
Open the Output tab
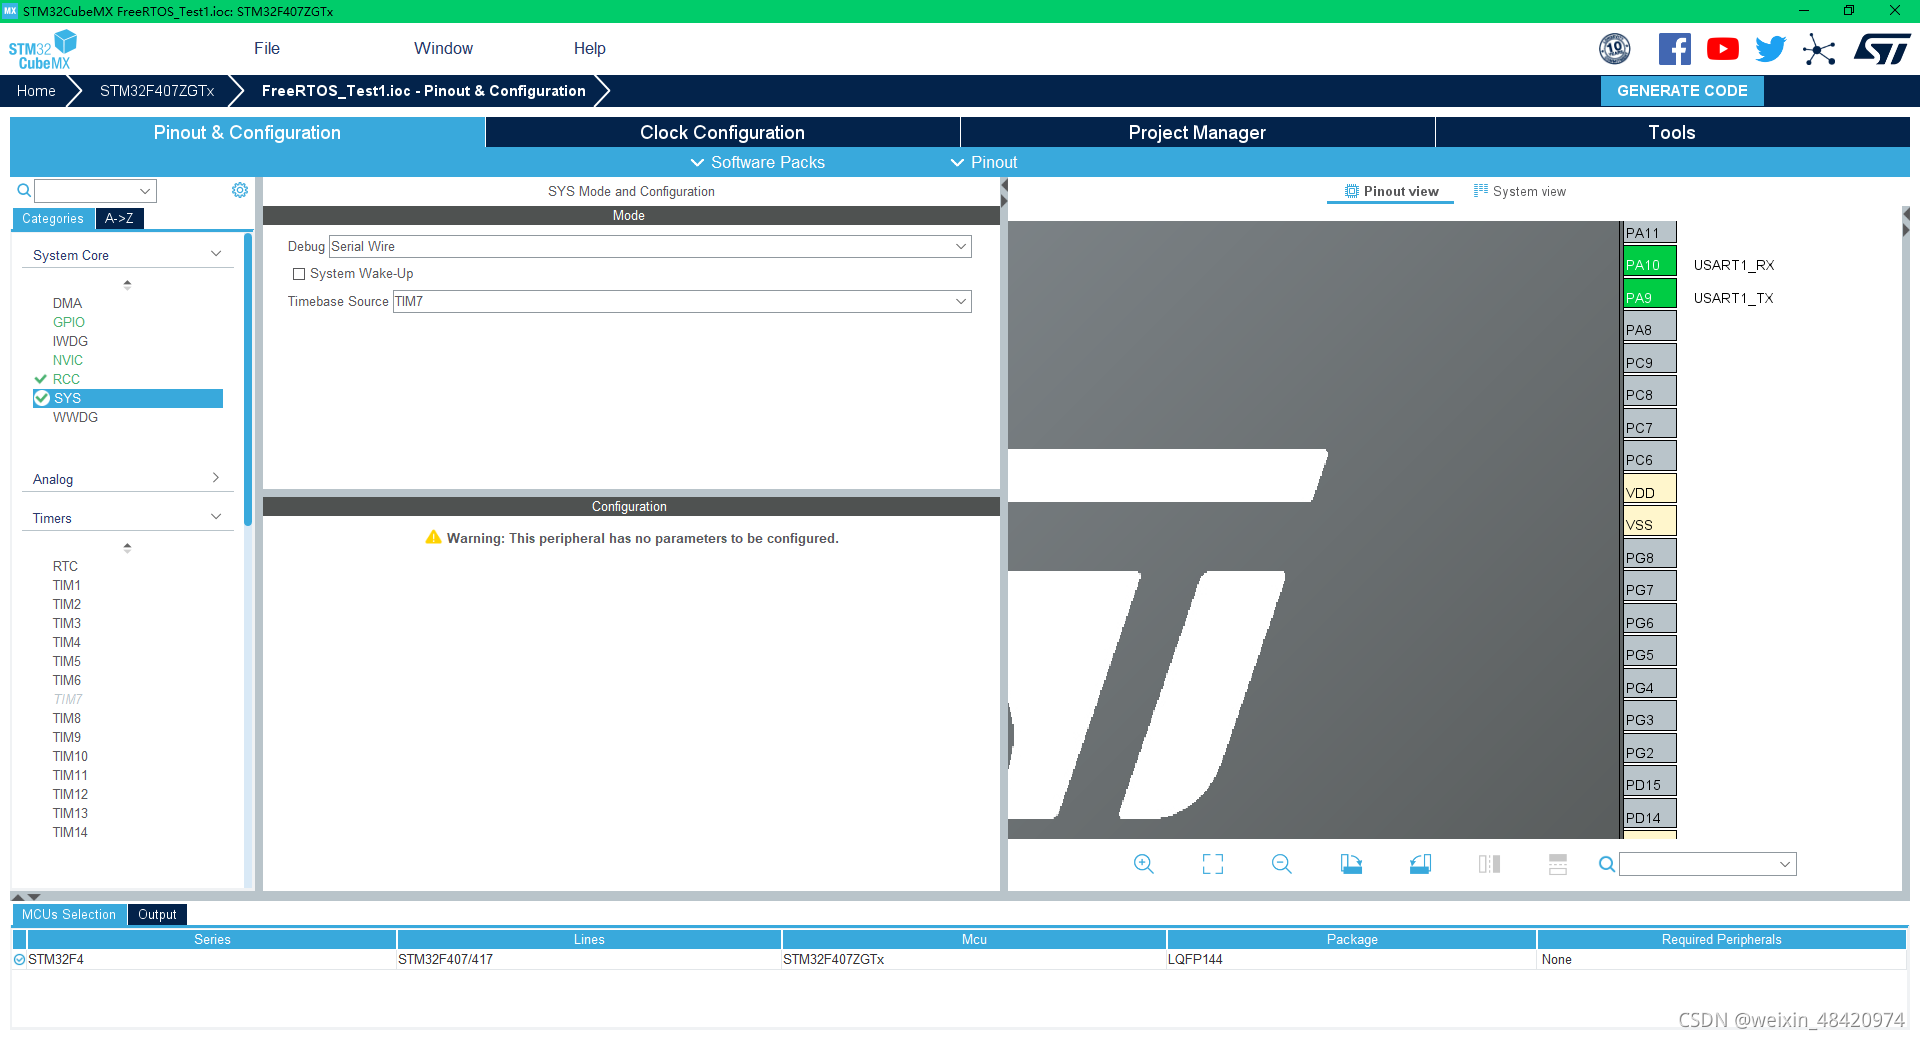(157, 914)
